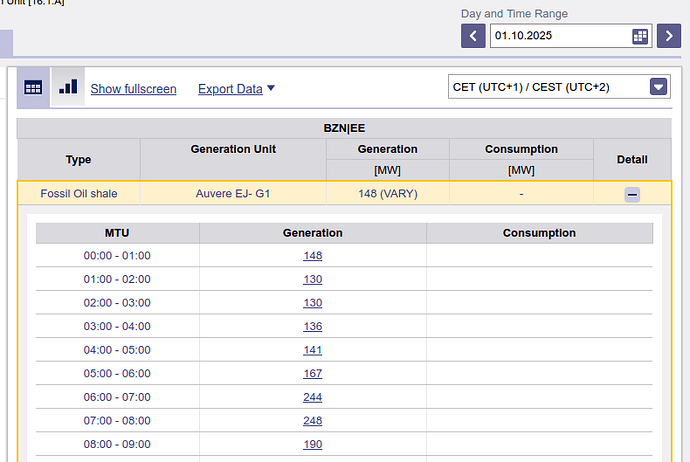Select MTU row 05:00 - 06:00
Image resolution: width=690 pixels, height=462 pixels.
(x=344, y=374)
